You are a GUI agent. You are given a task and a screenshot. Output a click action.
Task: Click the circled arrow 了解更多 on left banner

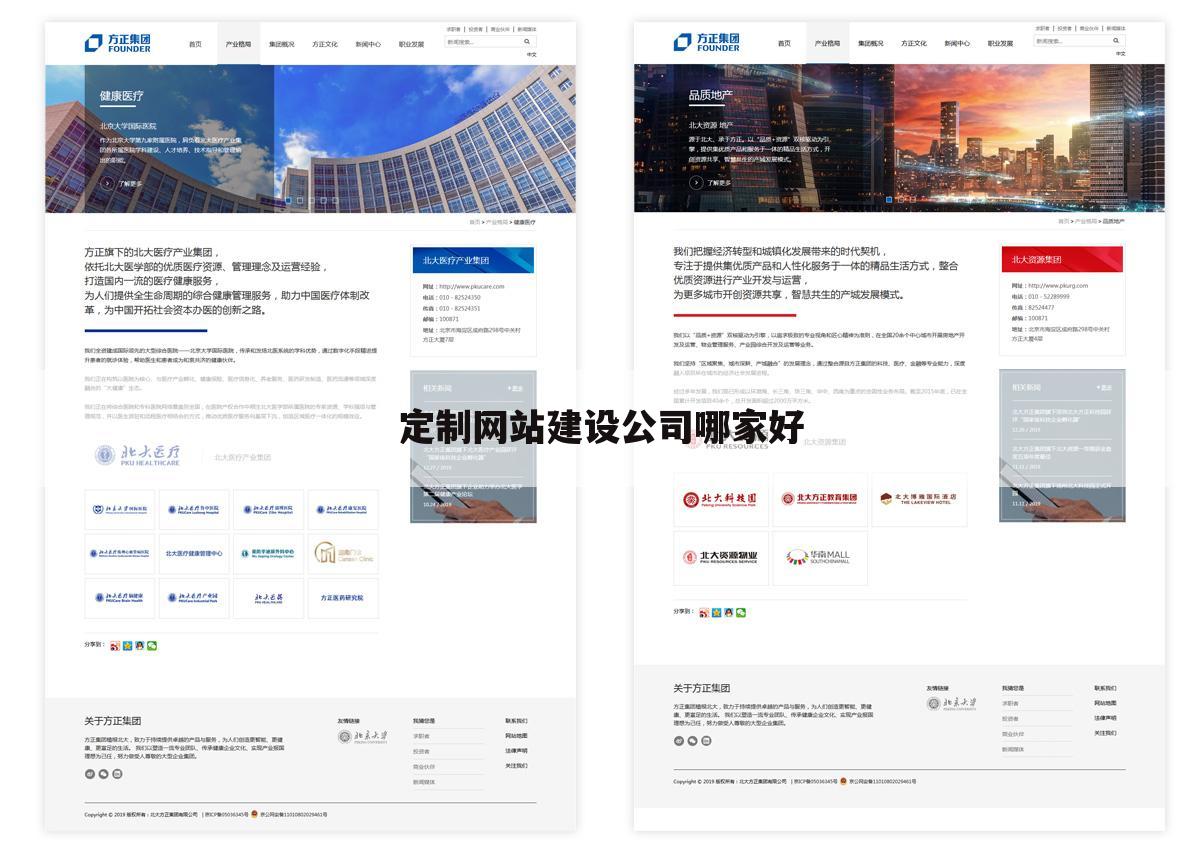tap(107, 183)
